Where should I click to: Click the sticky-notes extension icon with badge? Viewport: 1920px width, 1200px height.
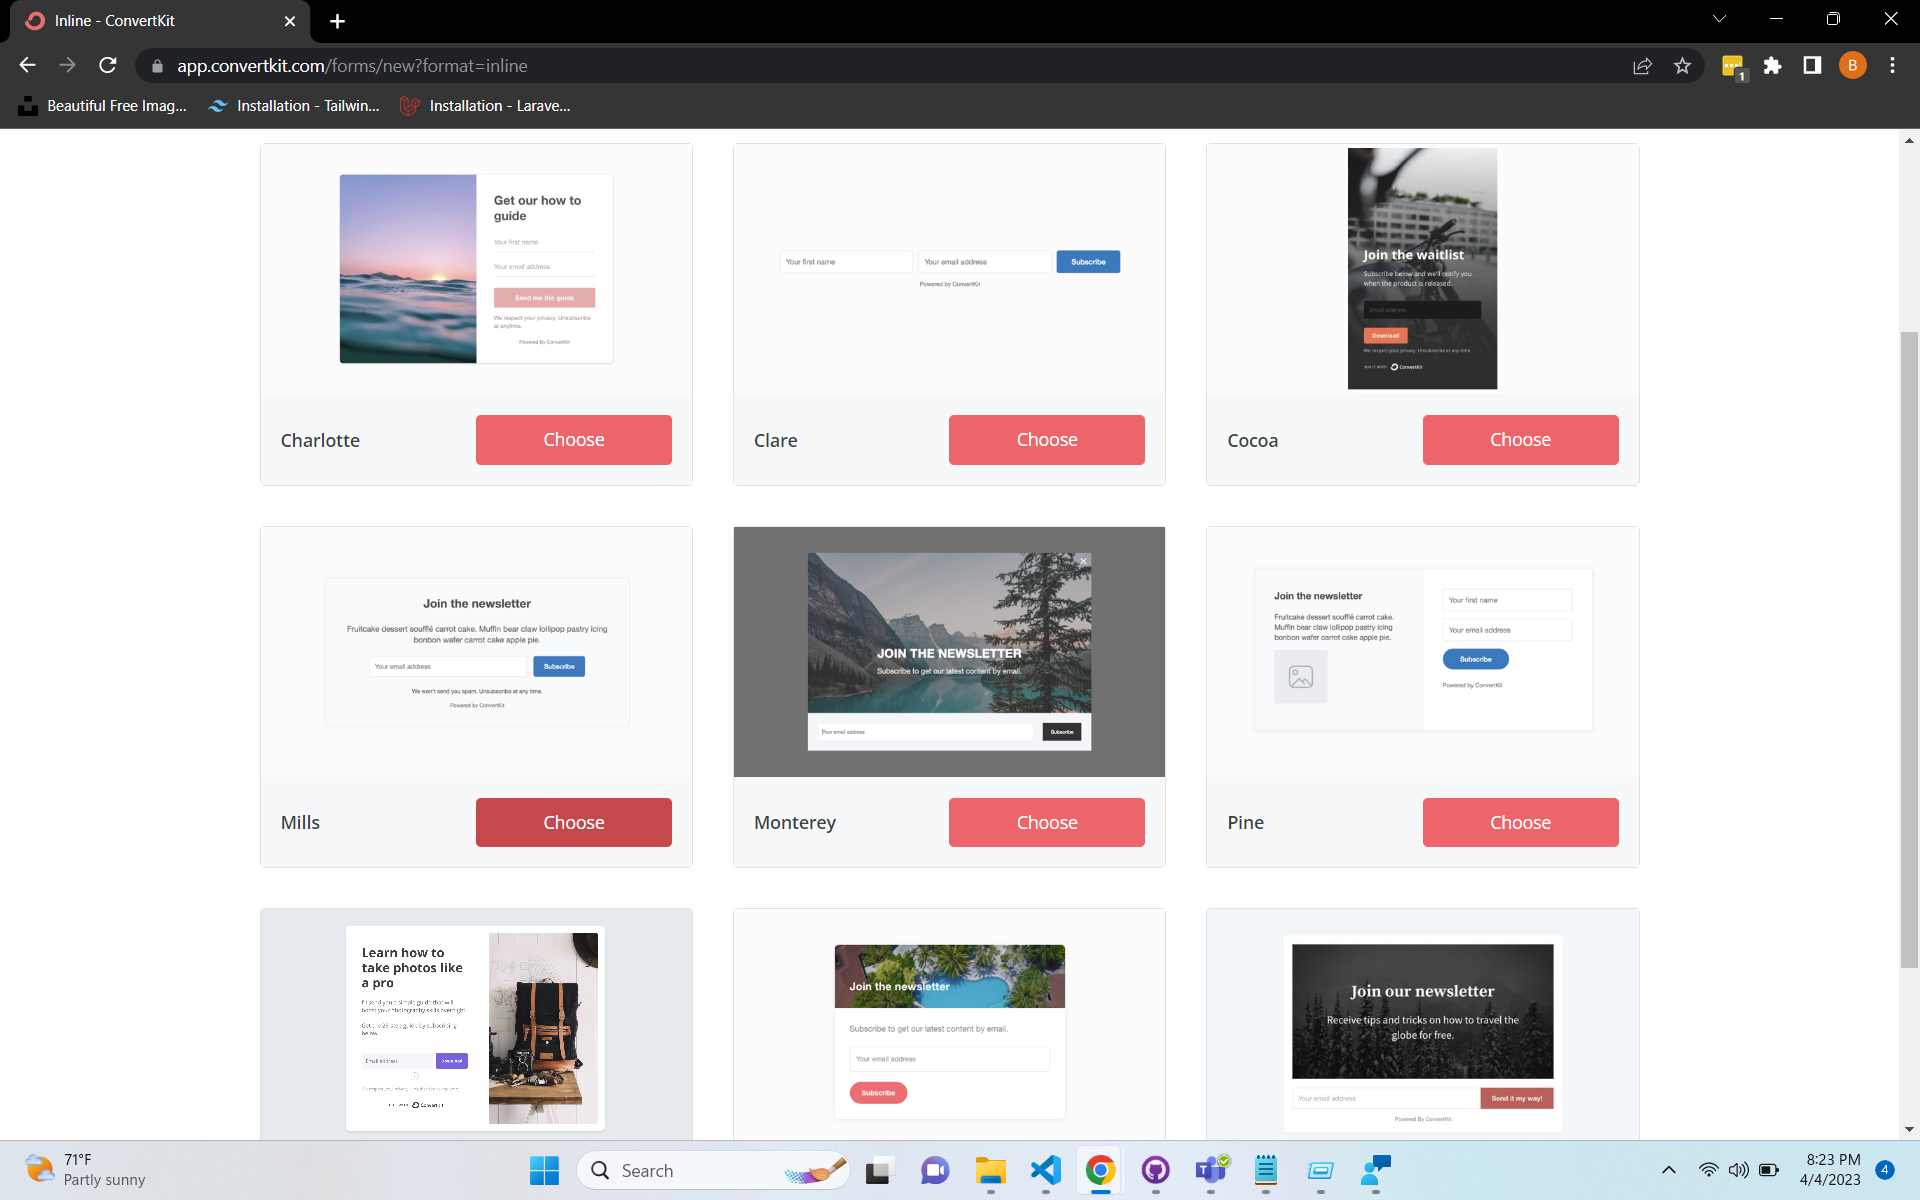pyautogui.click(x=1733, y=65)
